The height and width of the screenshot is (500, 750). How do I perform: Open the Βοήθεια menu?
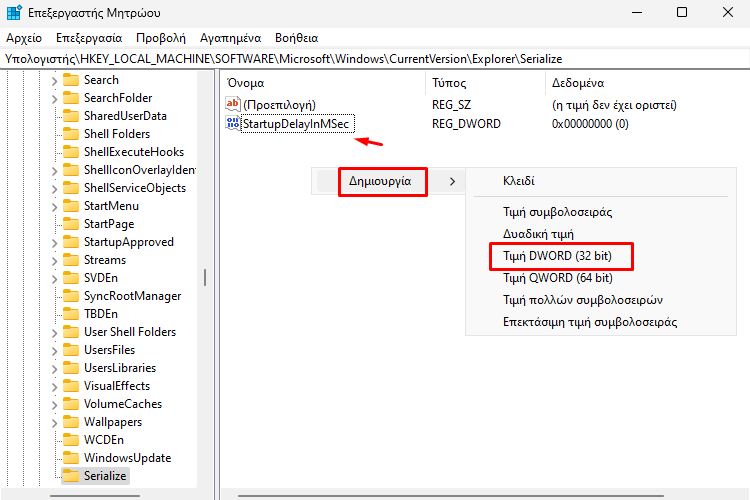click(297, 38)
